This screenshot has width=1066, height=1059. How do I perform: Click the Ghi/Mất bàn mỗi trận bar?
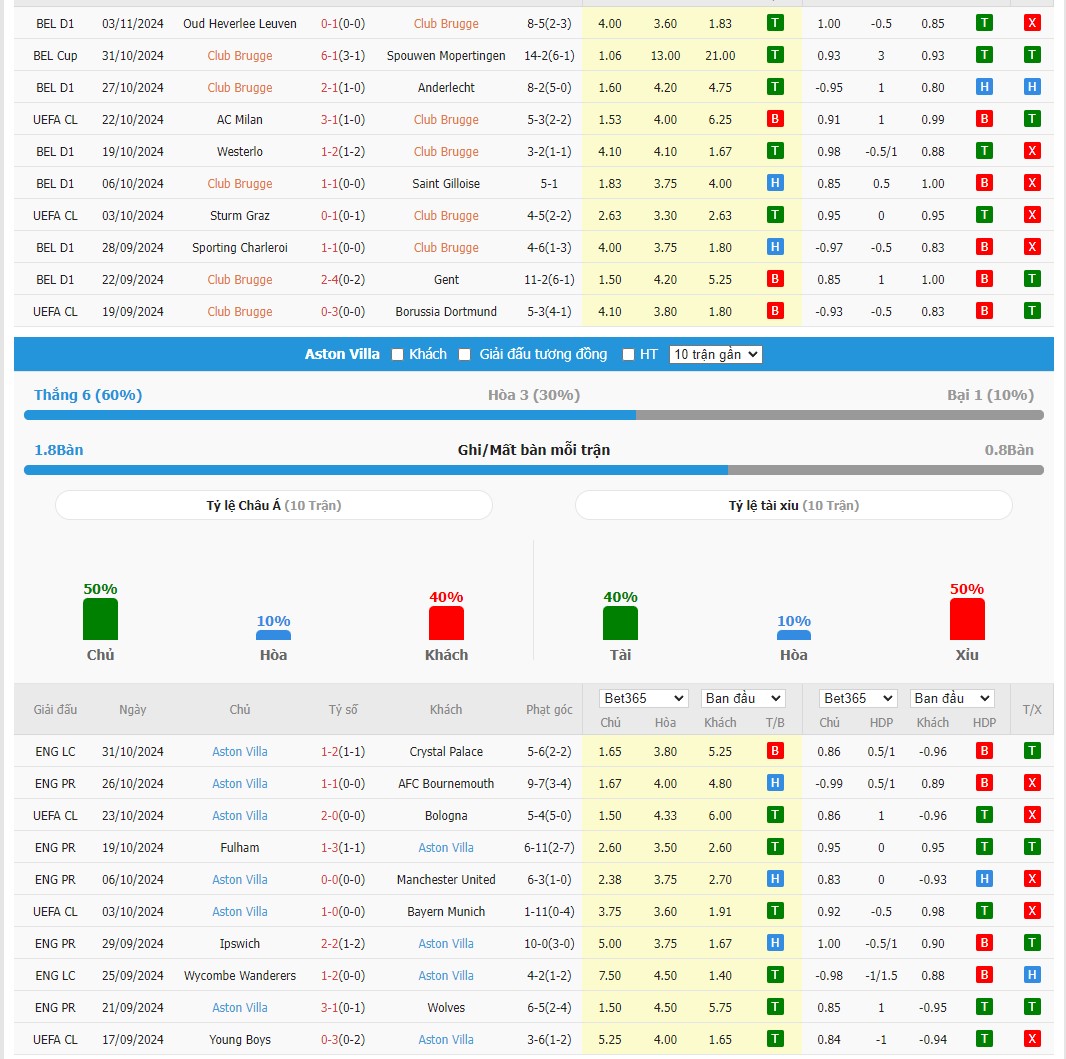[534, 470]
